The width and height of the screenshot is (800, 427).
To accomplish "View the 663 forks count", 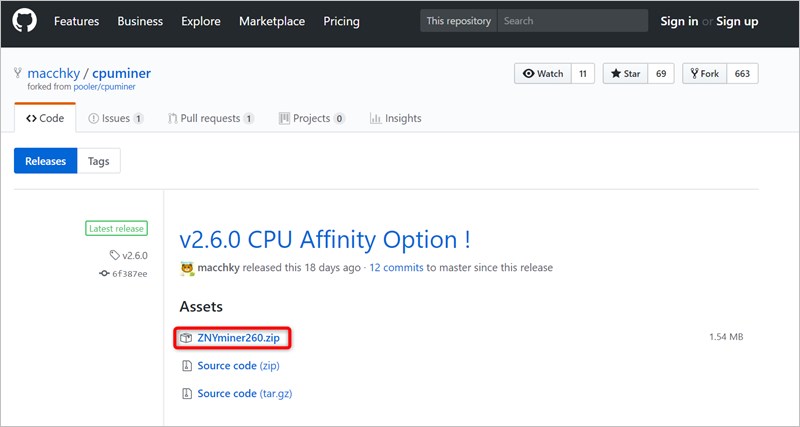I will coord(742,73).
